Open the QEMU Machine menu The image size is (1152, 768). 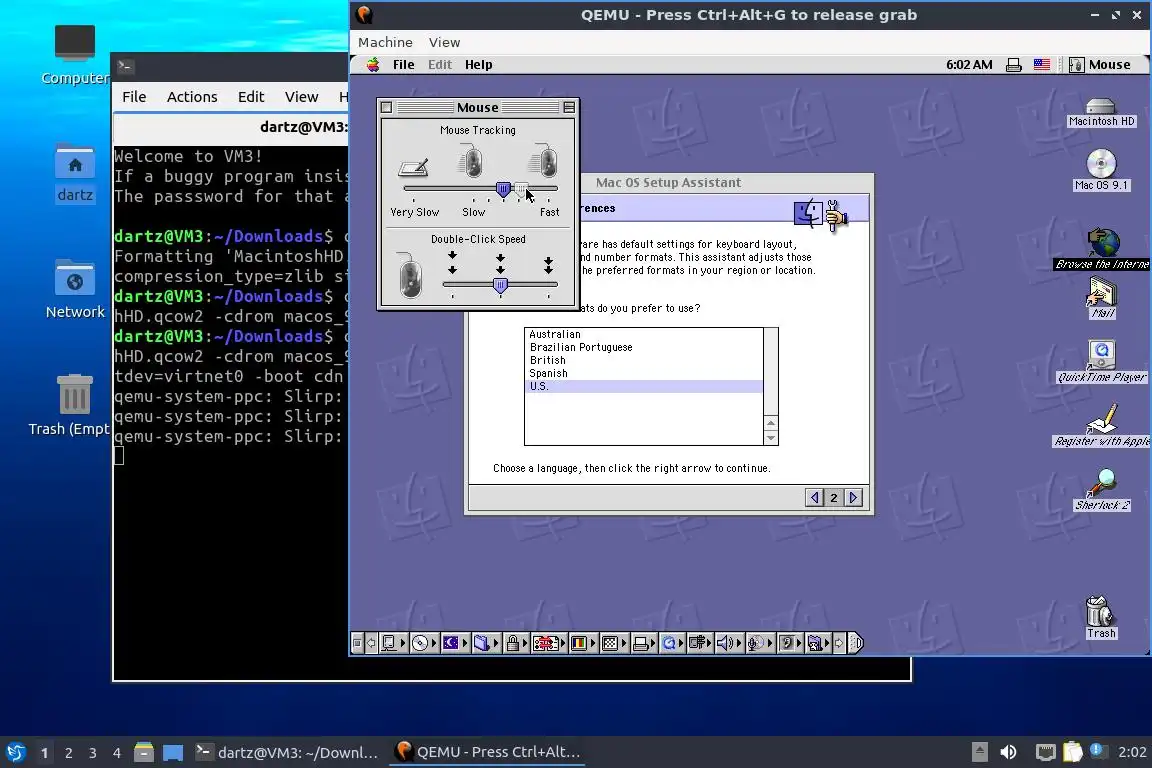click(385, 43)
